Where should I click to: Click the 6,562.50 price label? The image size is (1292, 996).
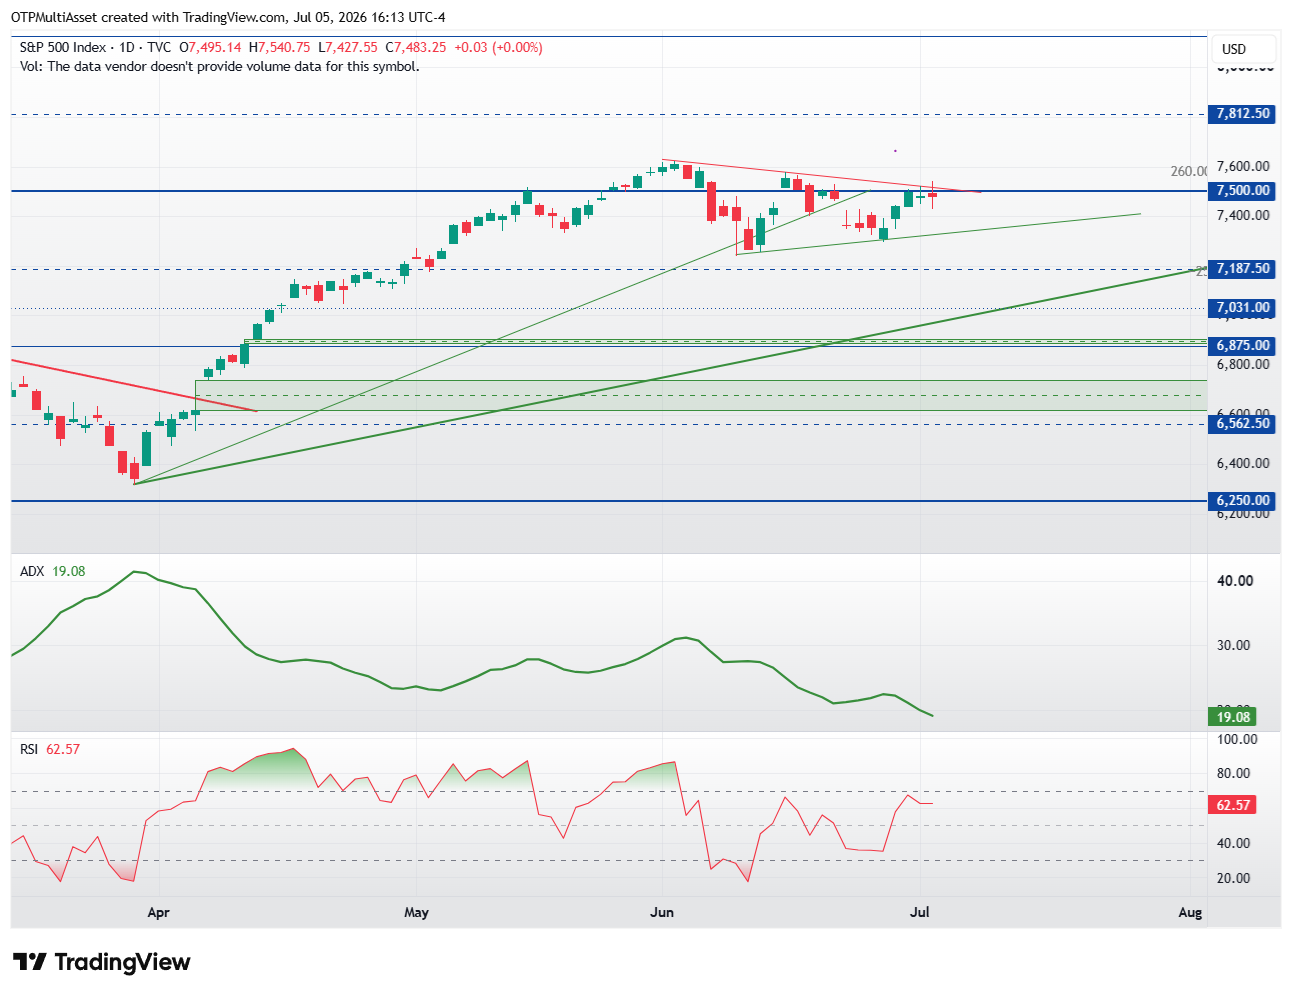(1242, 424)
